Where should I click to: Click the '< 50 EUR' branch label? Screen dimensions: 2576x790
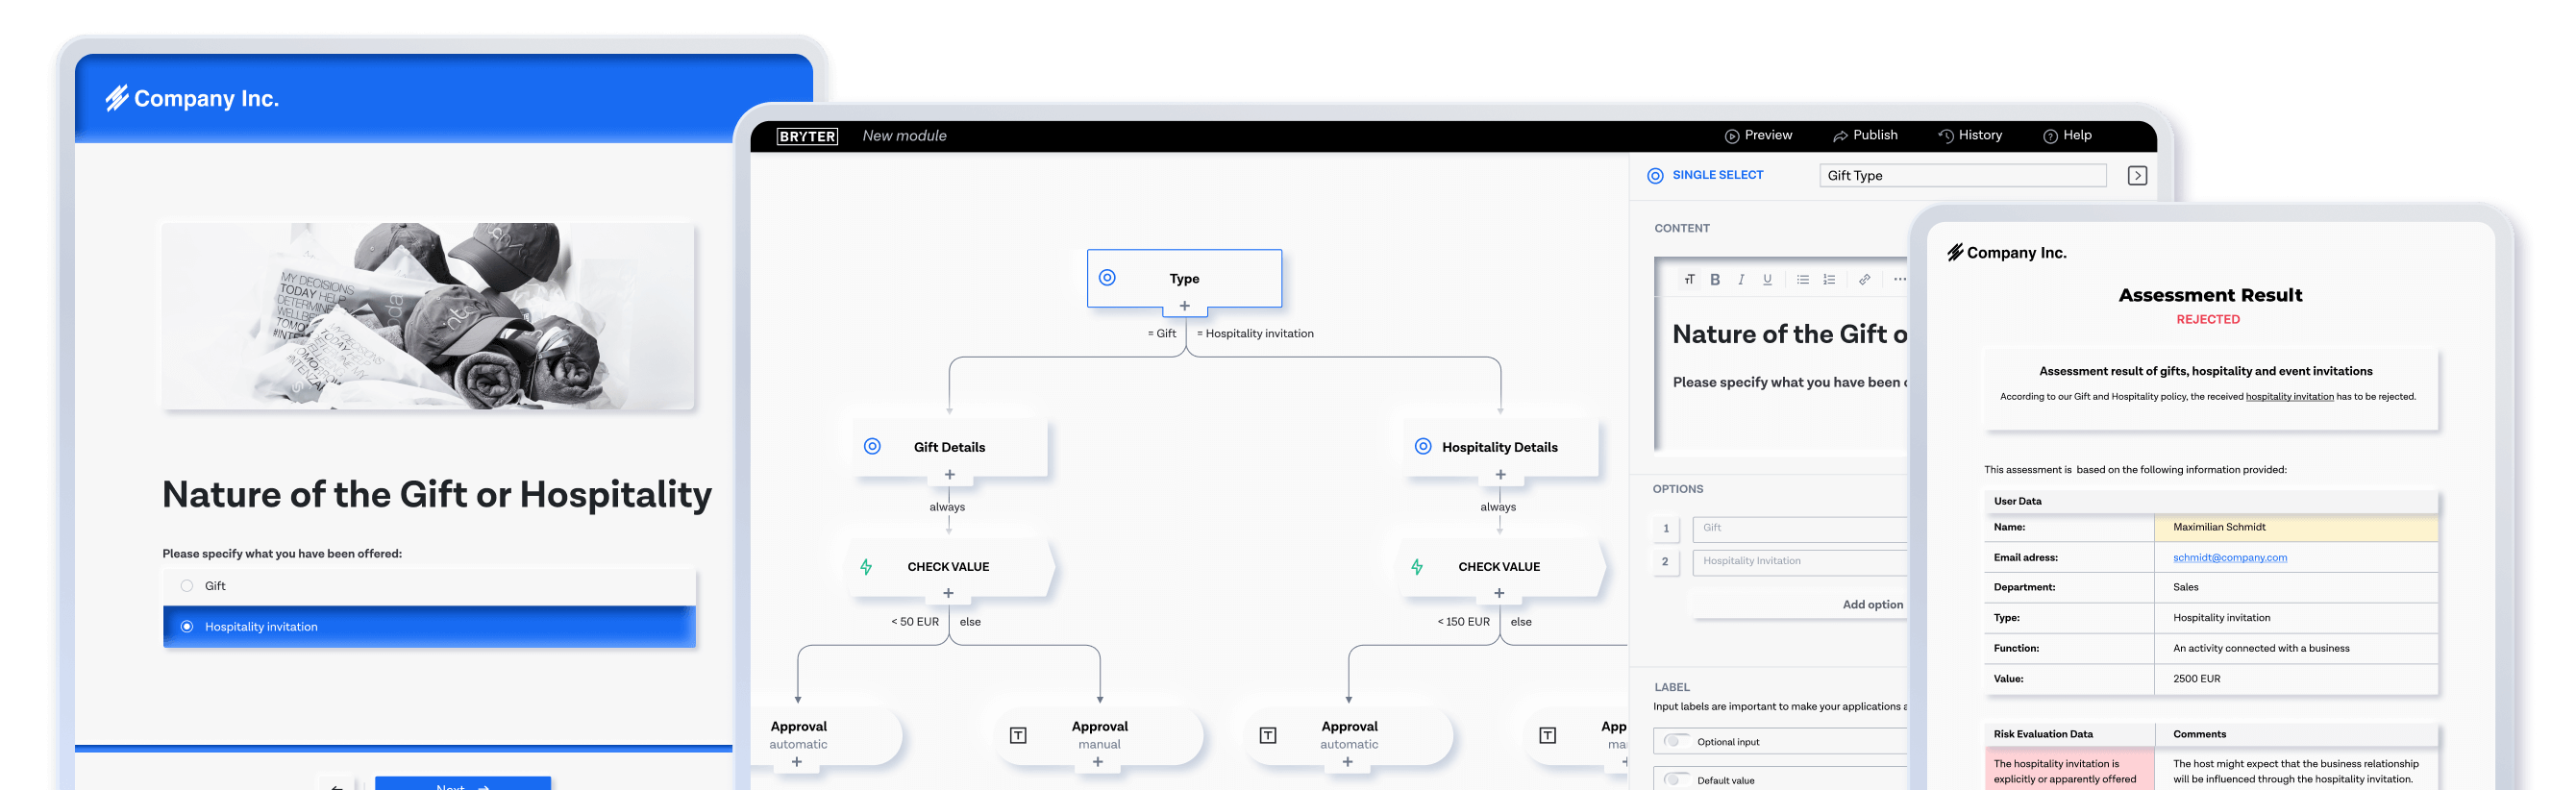click(x=915, y=622)
